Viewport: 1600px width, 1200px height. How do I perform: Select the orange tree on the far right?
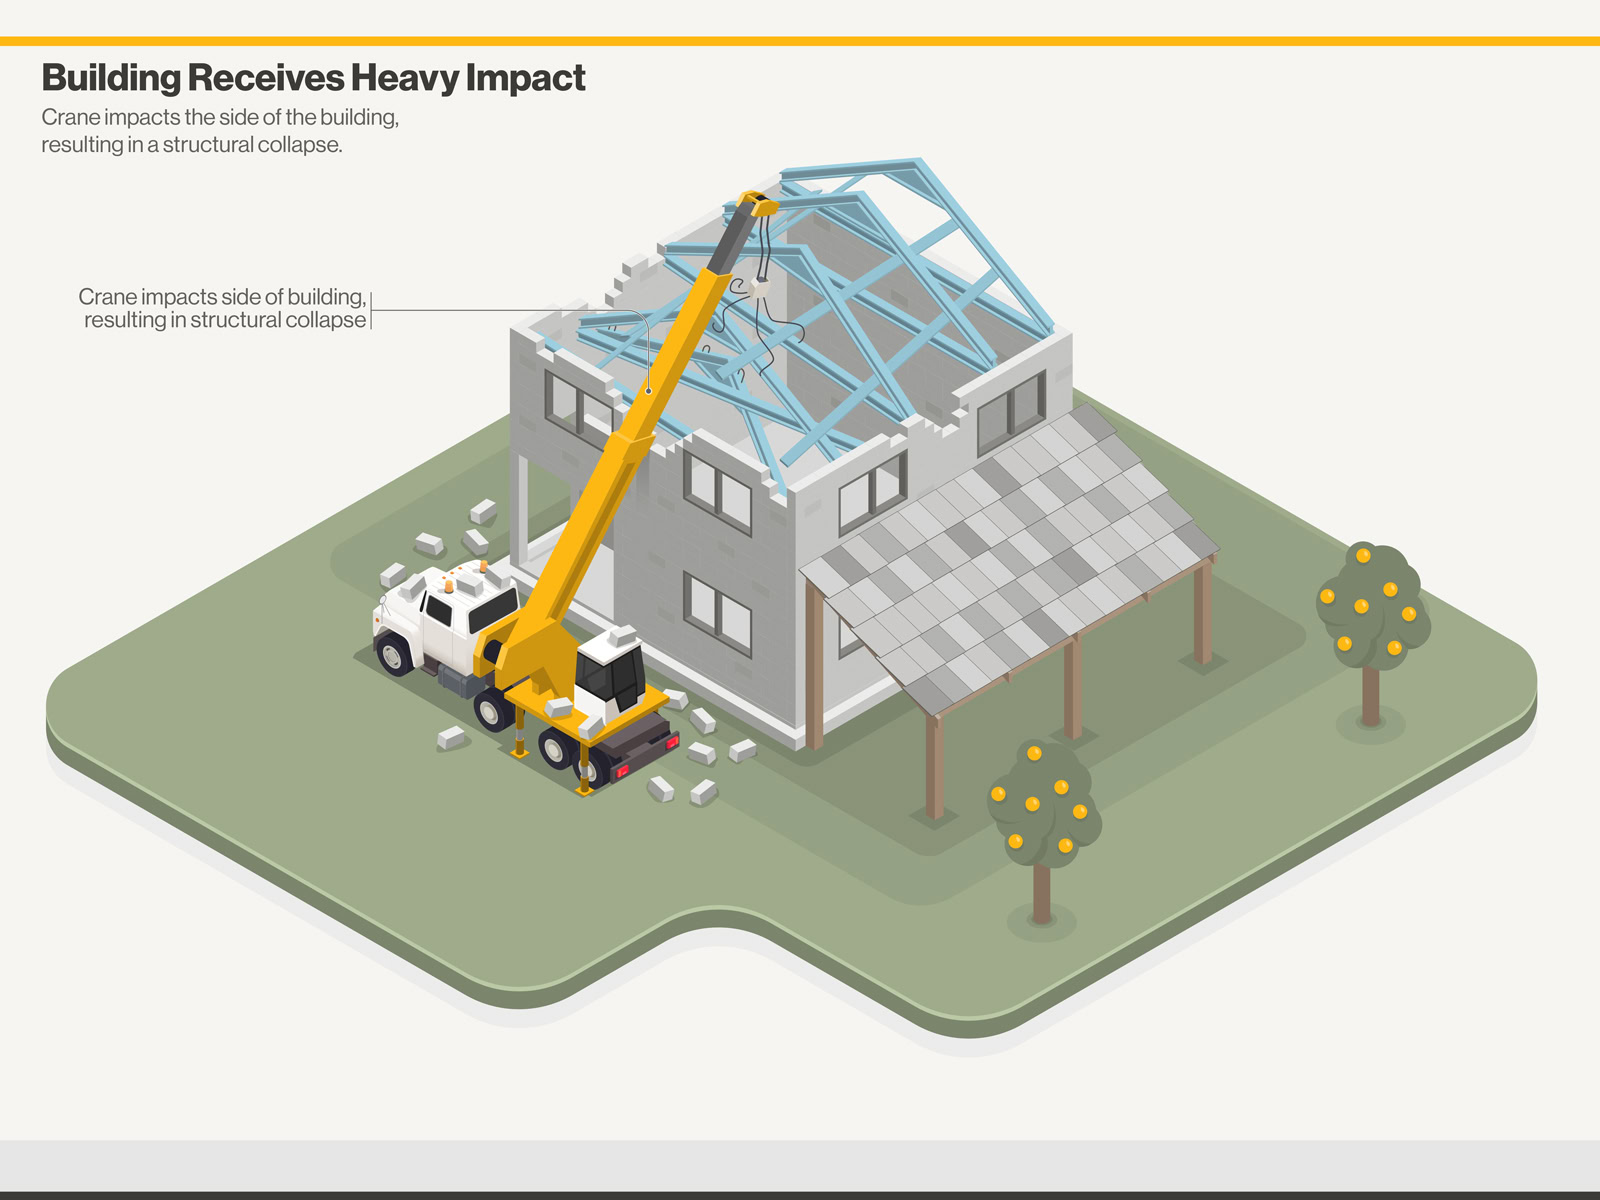(1372, 612)
